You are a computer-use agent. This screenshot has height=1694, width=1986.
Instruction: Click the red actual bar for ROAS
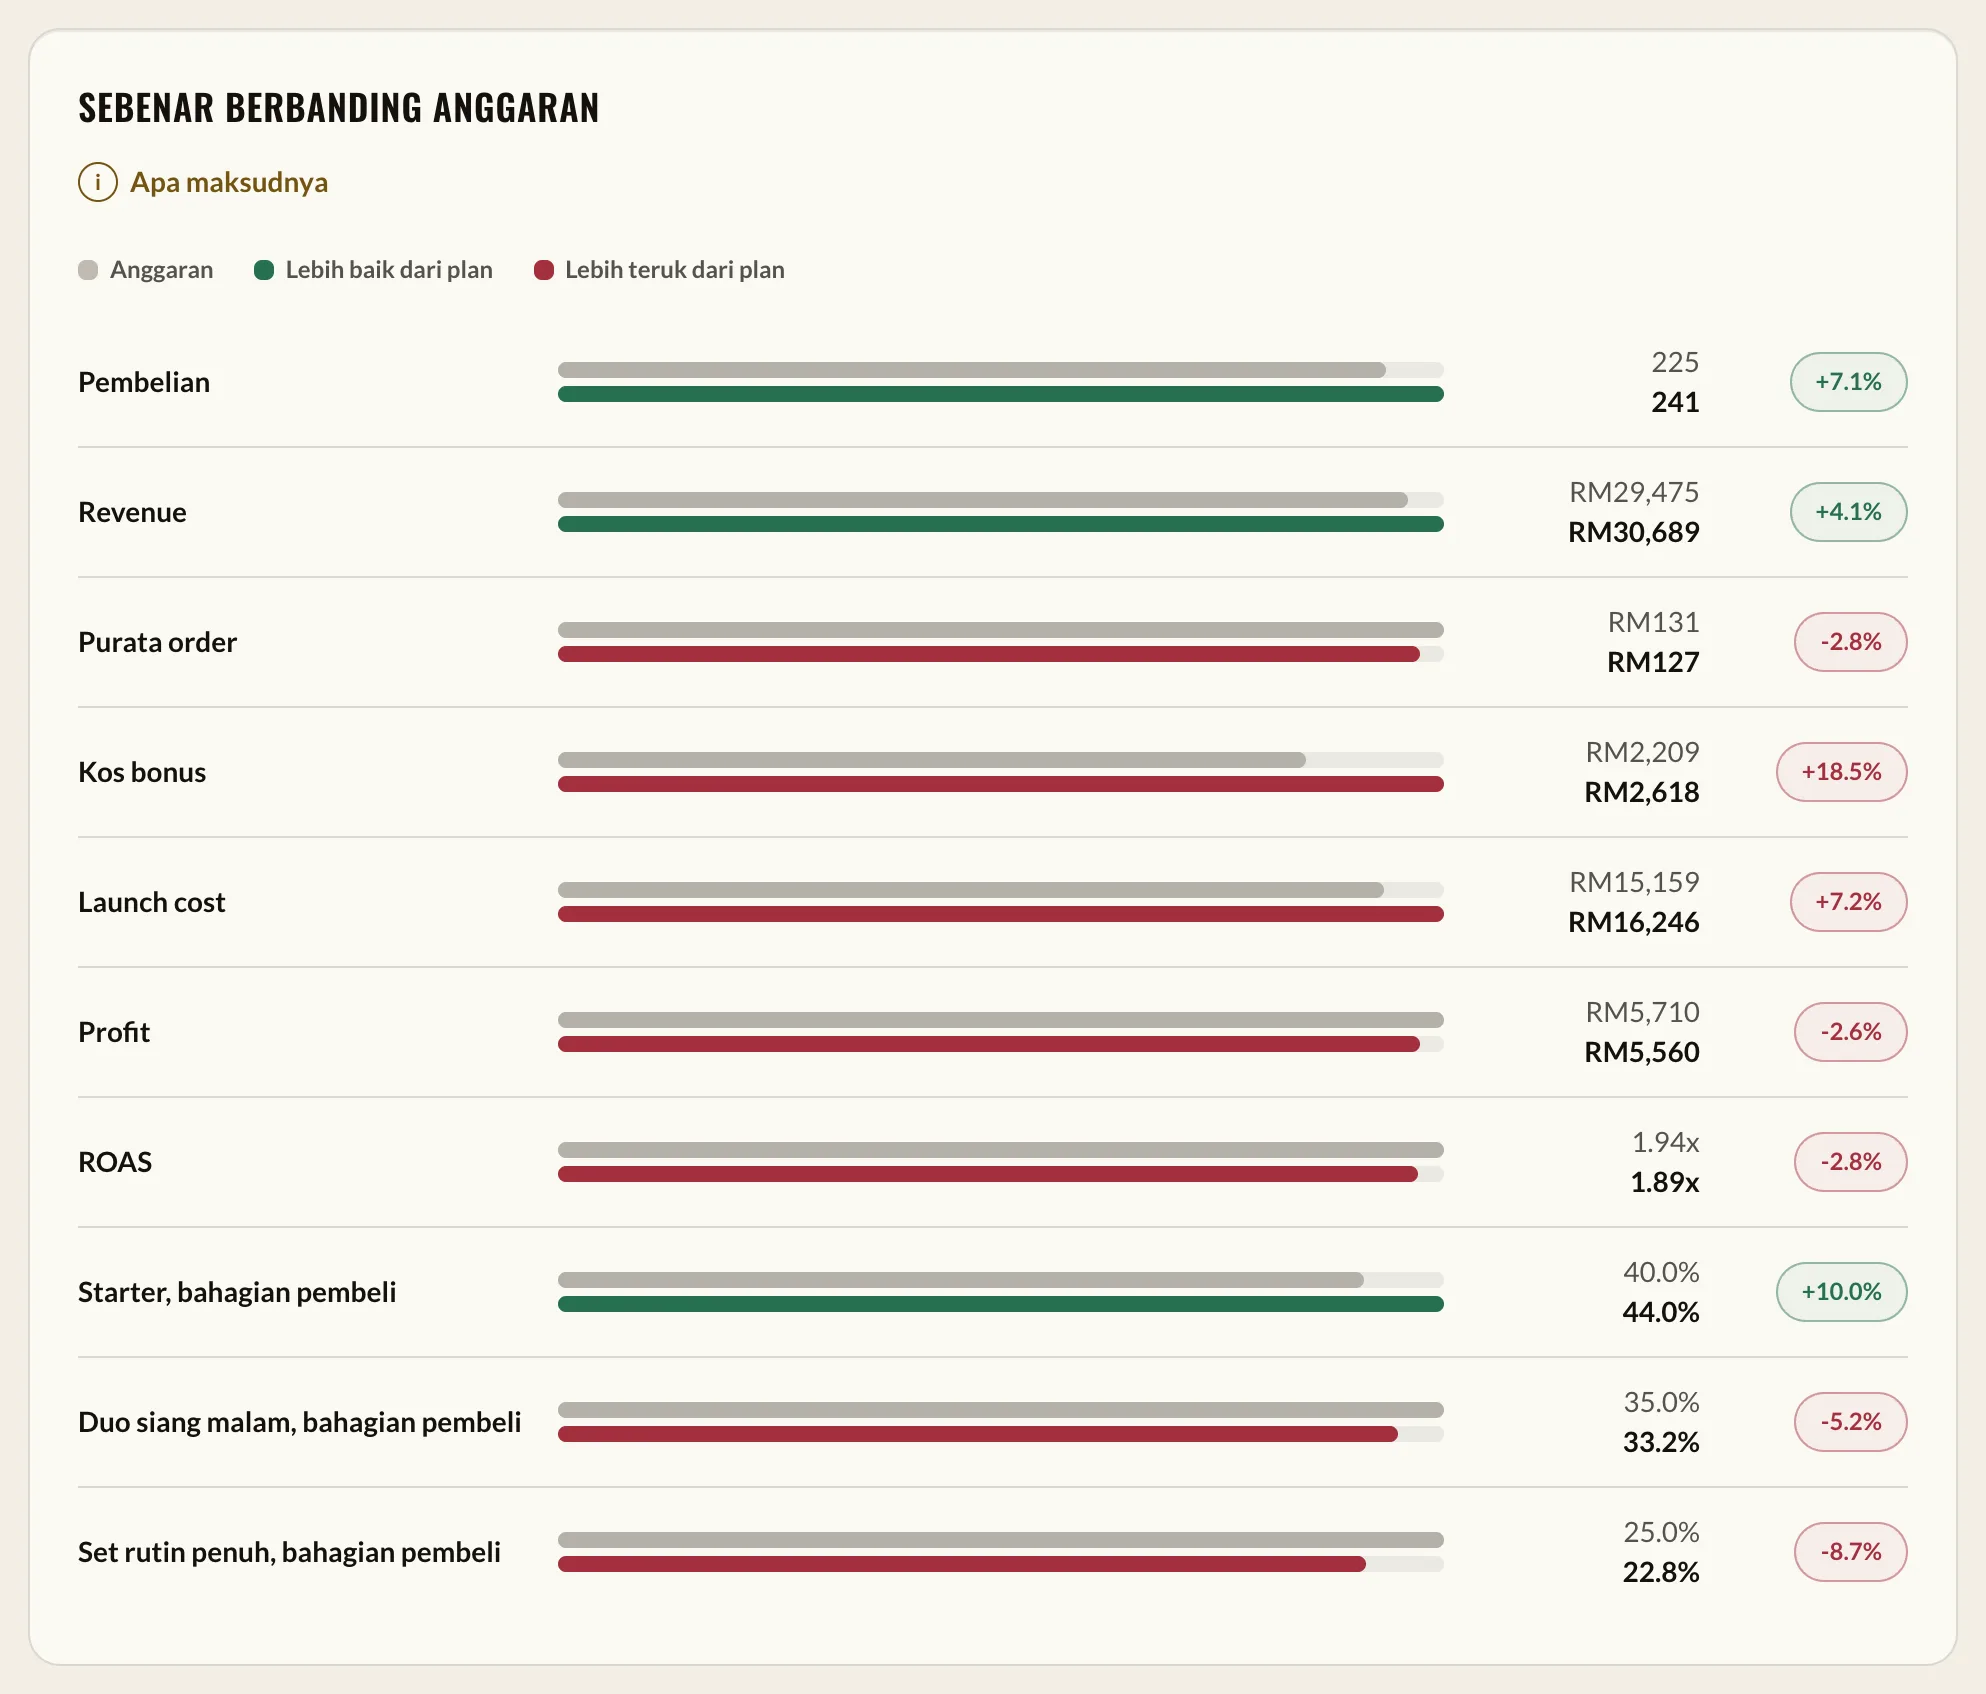click(988, 1174)
